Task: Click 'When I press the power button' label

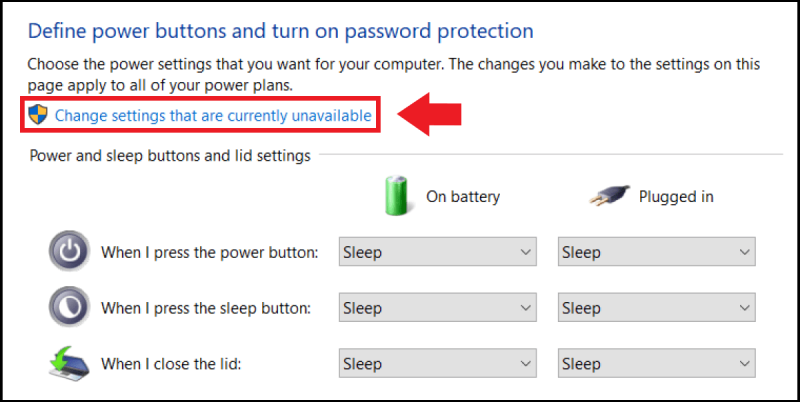Action: [209, 252]
